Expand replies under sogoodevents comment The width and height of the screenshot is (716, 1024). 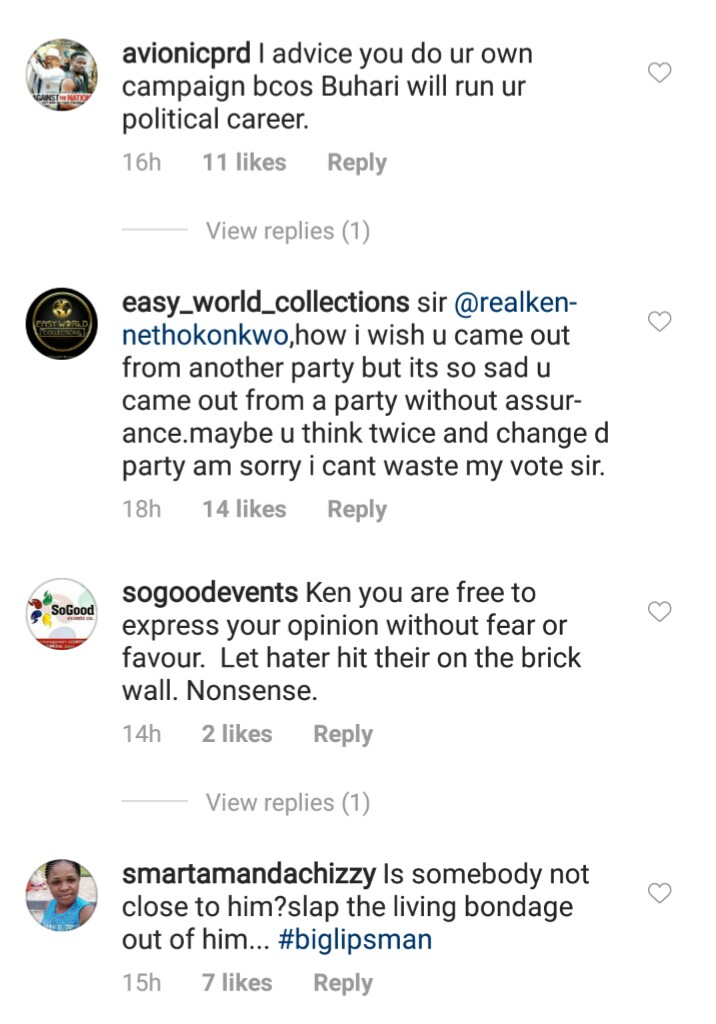click(287, 802)
